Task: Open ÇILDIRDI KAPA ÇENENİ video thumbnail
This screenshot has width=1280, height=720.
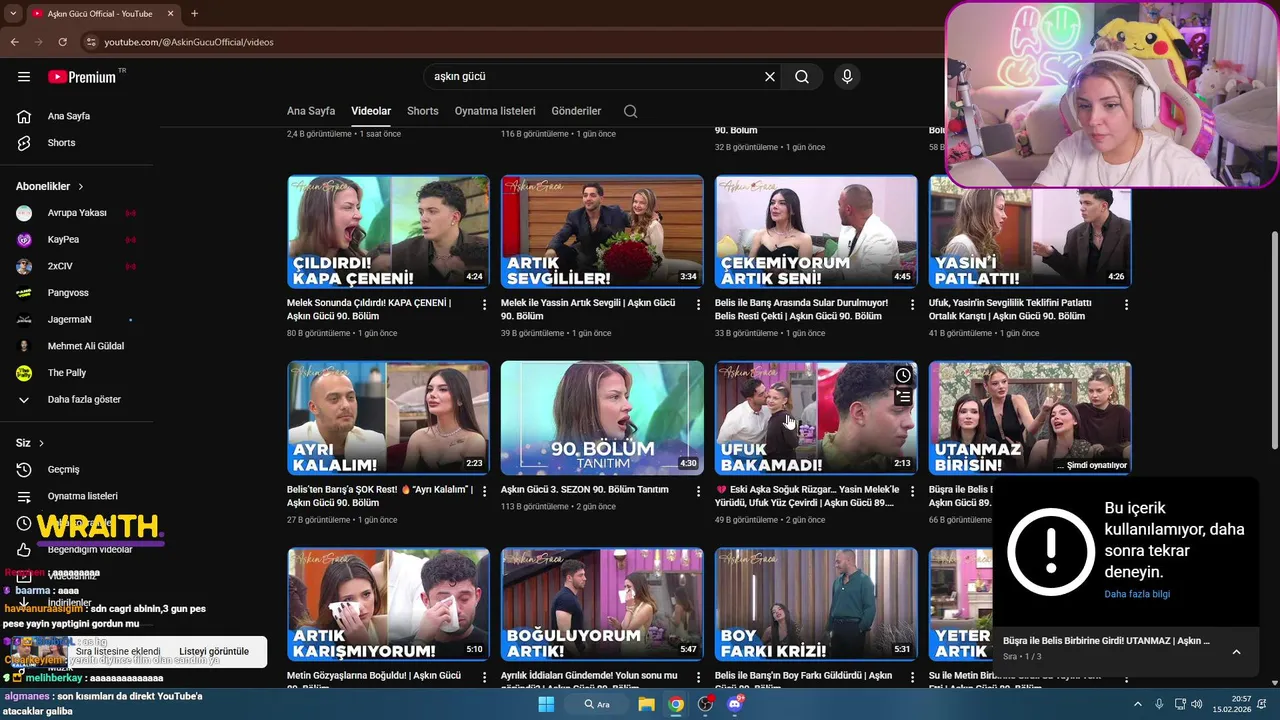Action: click(388, 232)
